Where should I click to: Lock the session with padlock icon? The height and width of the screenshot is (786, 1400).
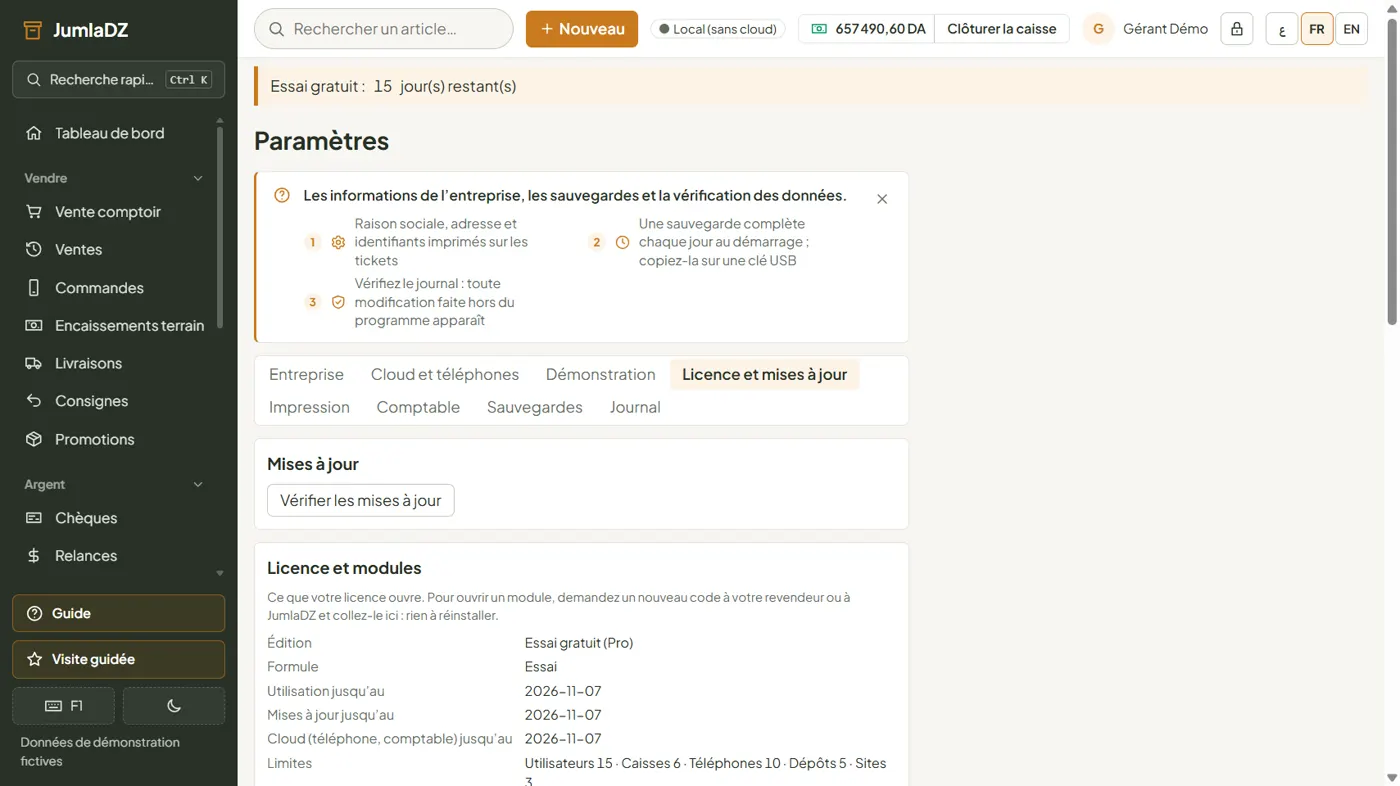pyautogui.click(x=1237, y=29)
